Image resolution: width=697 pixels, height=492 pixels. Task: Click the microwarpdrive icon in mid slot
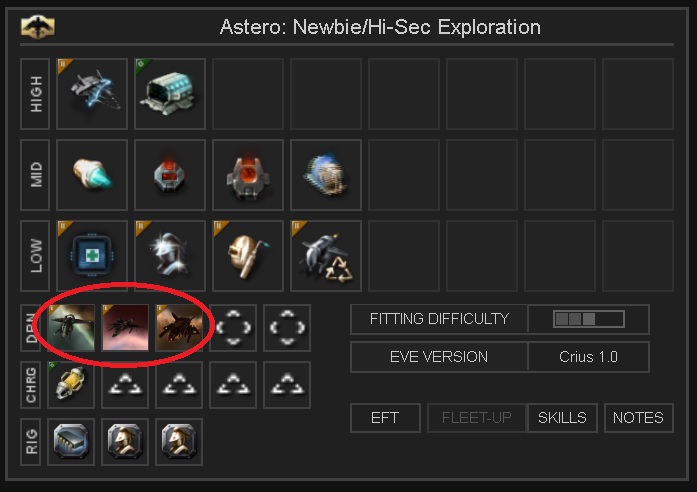pos(92,175)
